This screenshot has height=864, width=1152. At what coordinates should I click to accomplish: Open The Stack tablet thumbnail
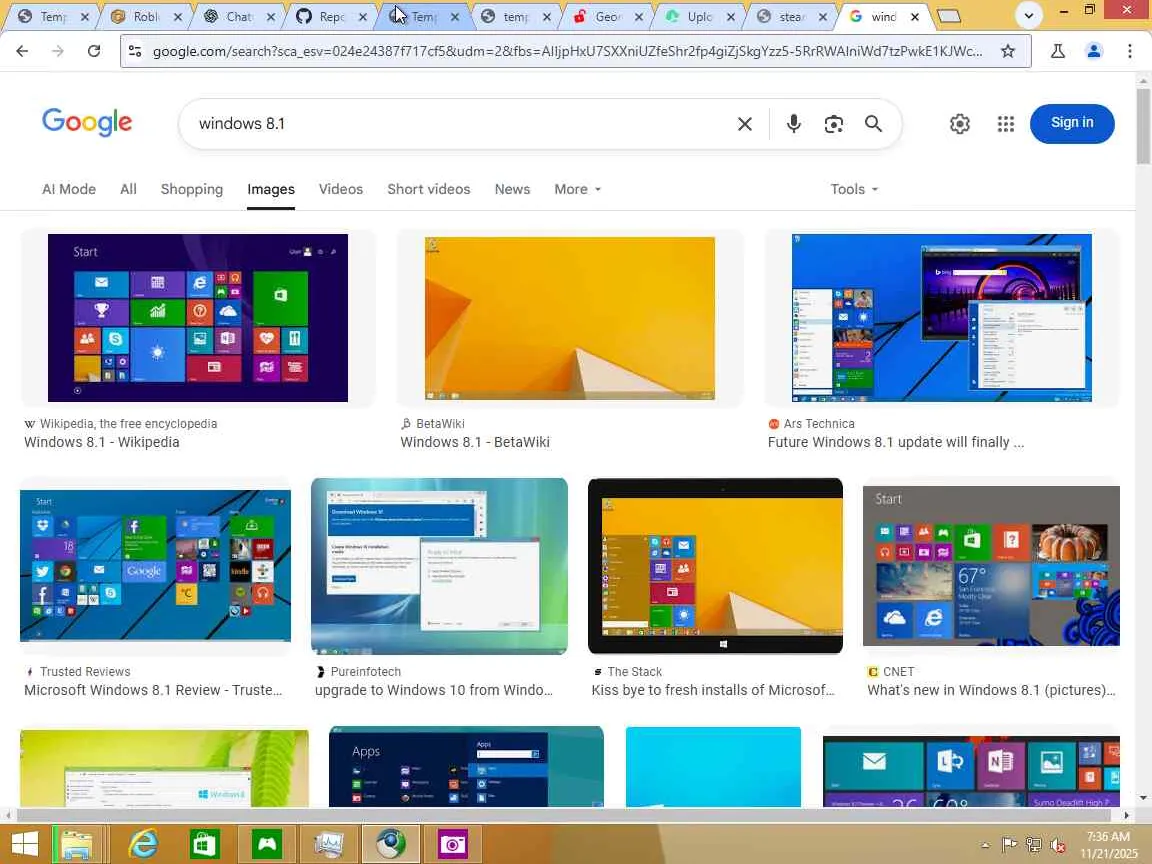(x=715, y=566)
